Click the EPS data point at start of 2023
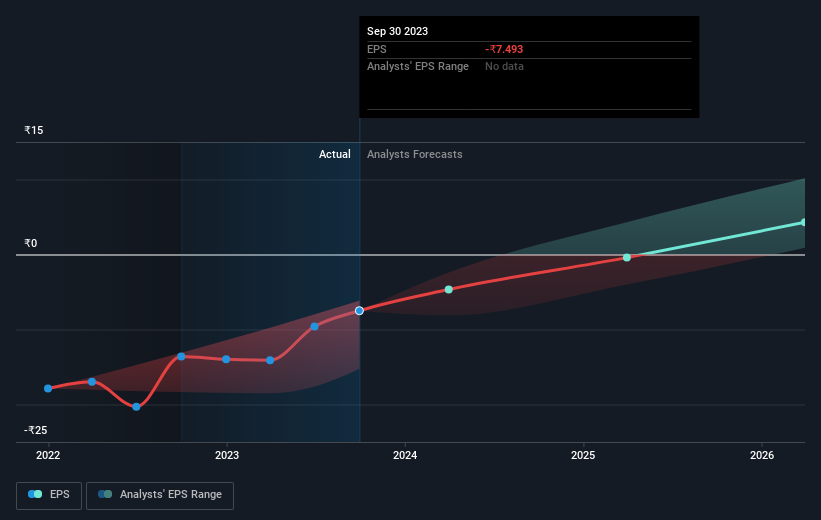821x520 pixels. click(226, 359)
